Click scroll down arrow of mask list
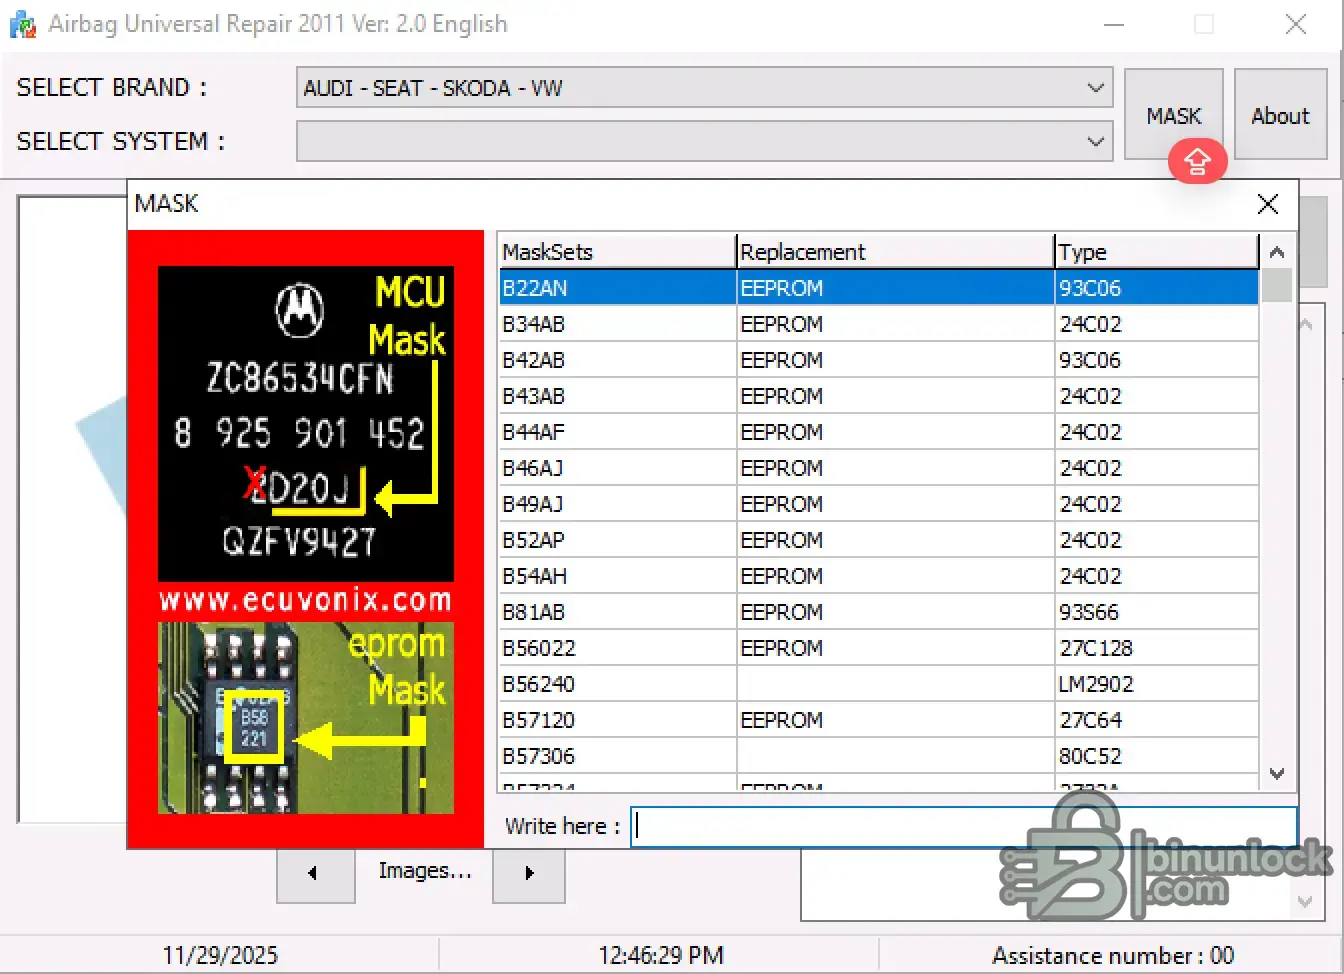The image size is (1344, 974). (x=1276, y=773)
